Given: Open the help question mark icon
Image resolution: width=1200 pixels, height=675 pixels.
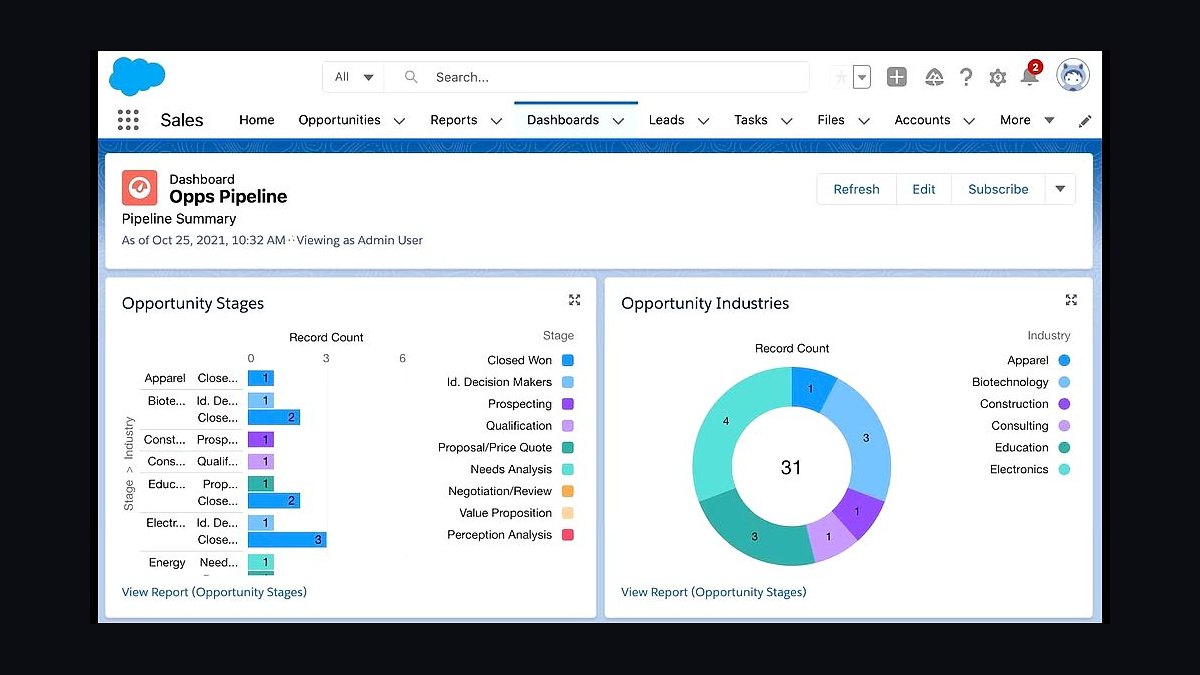Looking at the screenshot, I should pyautogui.click(x=966, y=77).
